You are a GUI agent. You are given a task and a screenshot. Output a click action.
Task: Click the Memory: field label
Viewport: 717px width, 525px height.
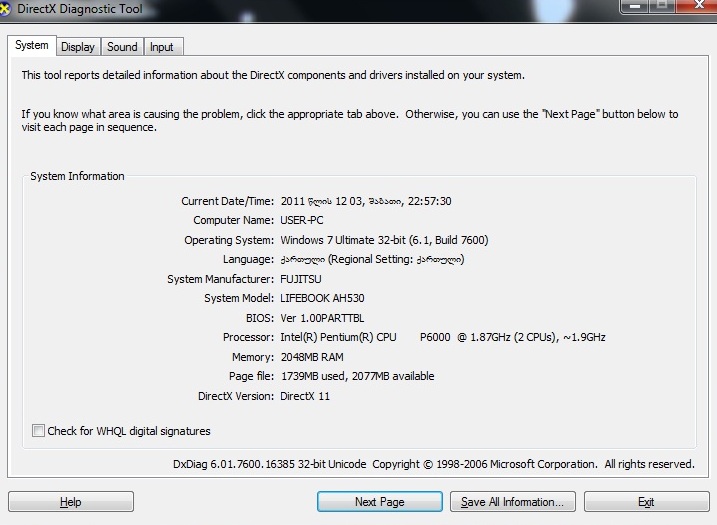coord(253,357)
